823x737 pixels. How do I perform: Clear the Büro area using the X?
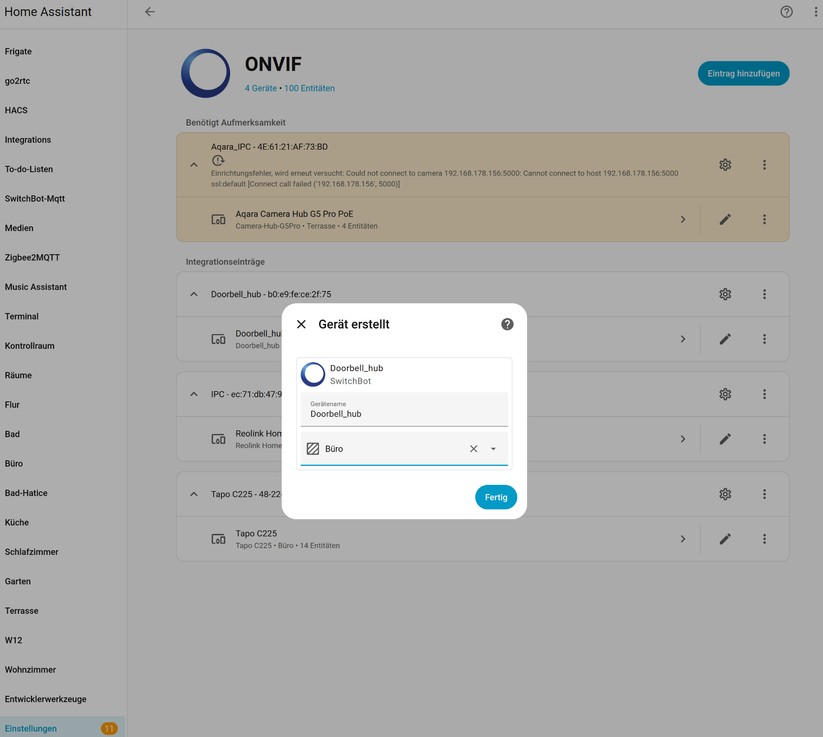(x=472, y=448)
